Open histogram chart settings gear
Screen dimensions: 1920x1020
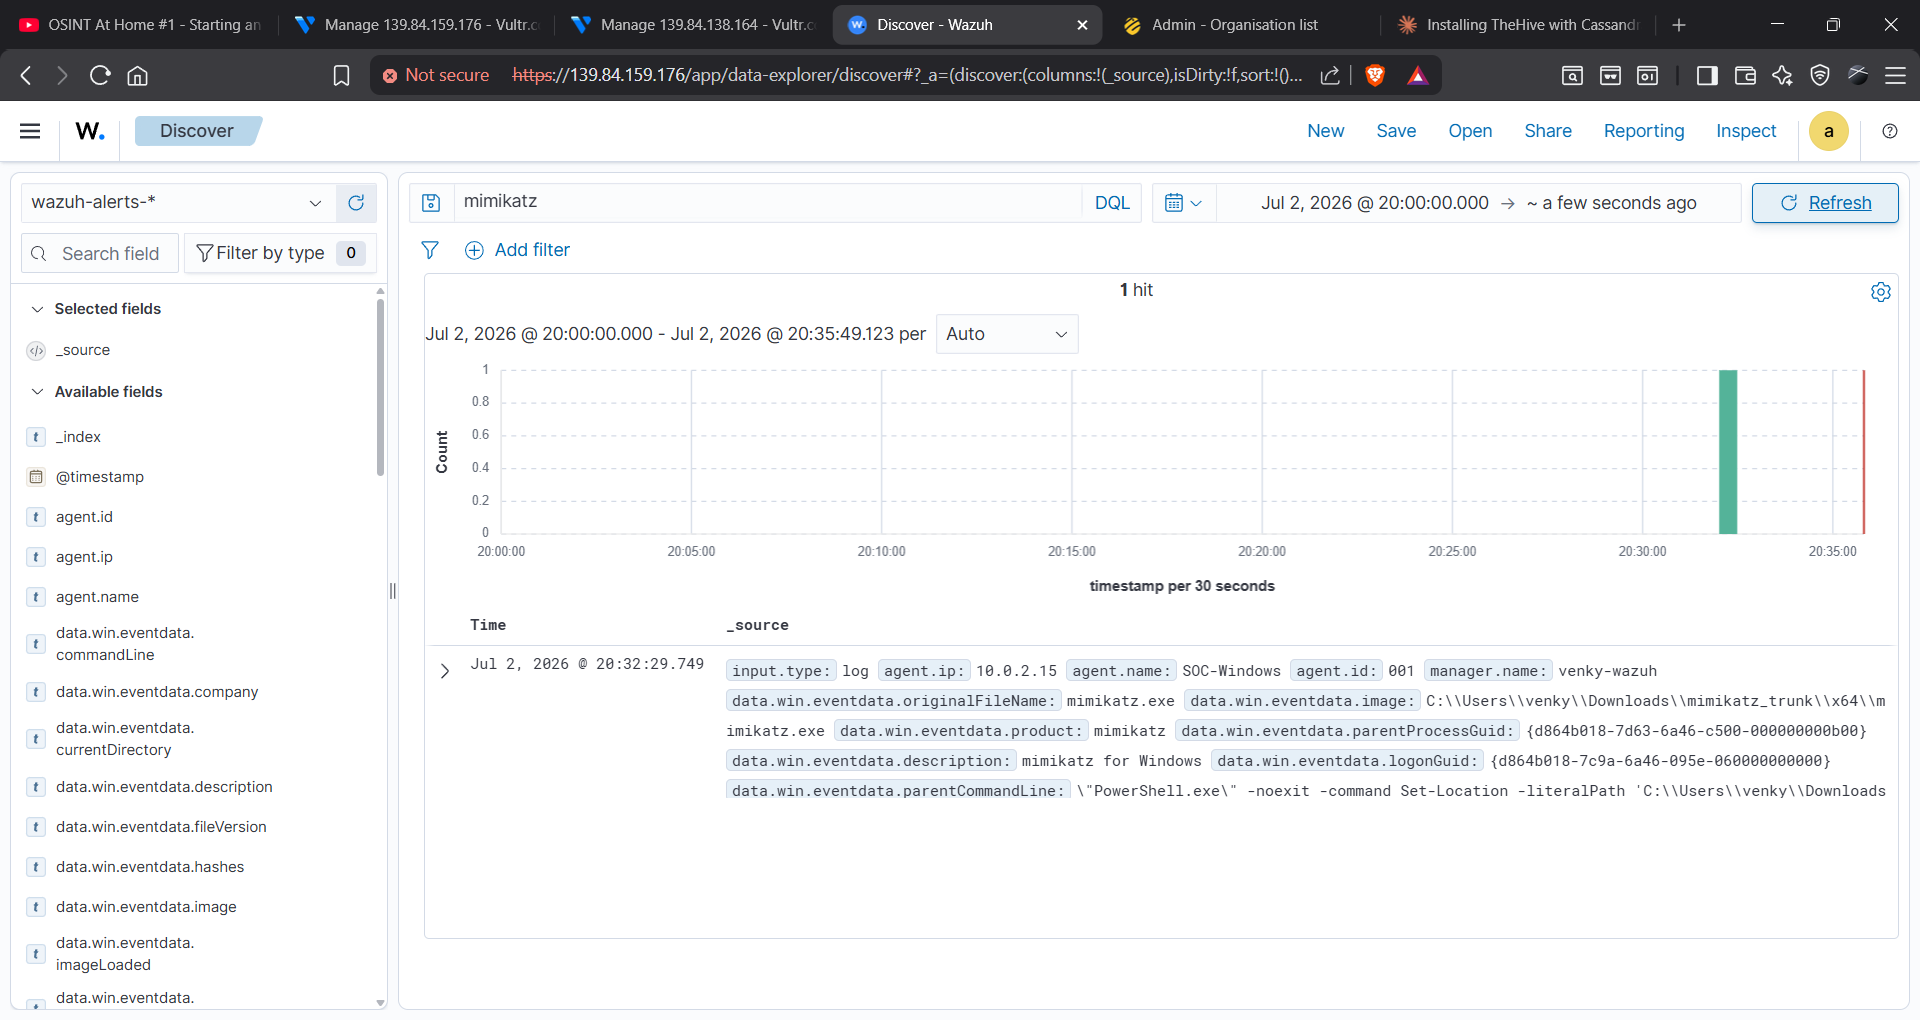[1881, 291]
